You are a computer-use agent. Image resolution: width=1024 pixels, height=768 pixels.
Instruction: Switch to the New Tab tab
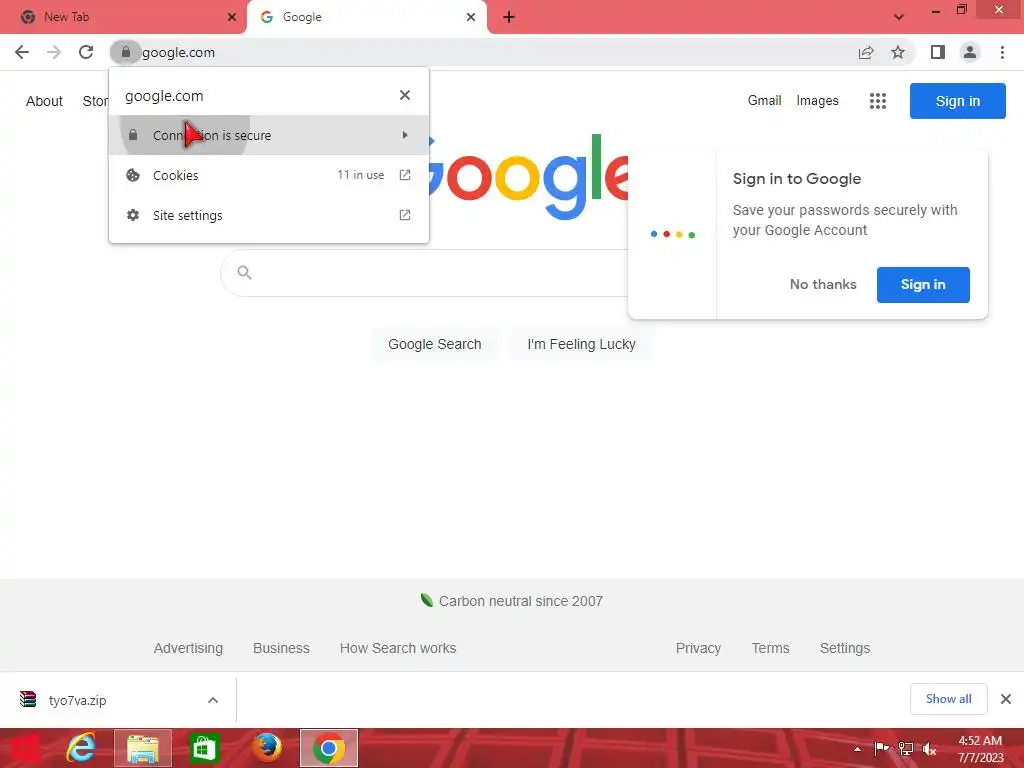123,17
